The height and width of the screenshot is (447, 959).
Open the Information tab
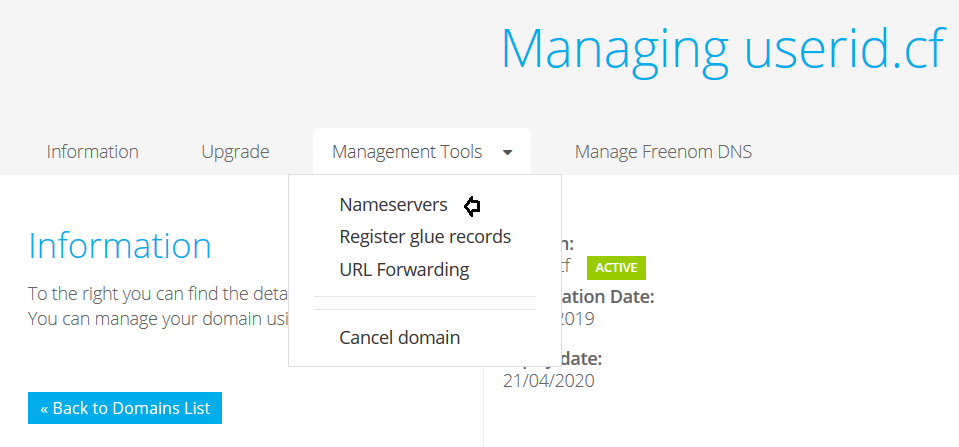pos(92,152)
